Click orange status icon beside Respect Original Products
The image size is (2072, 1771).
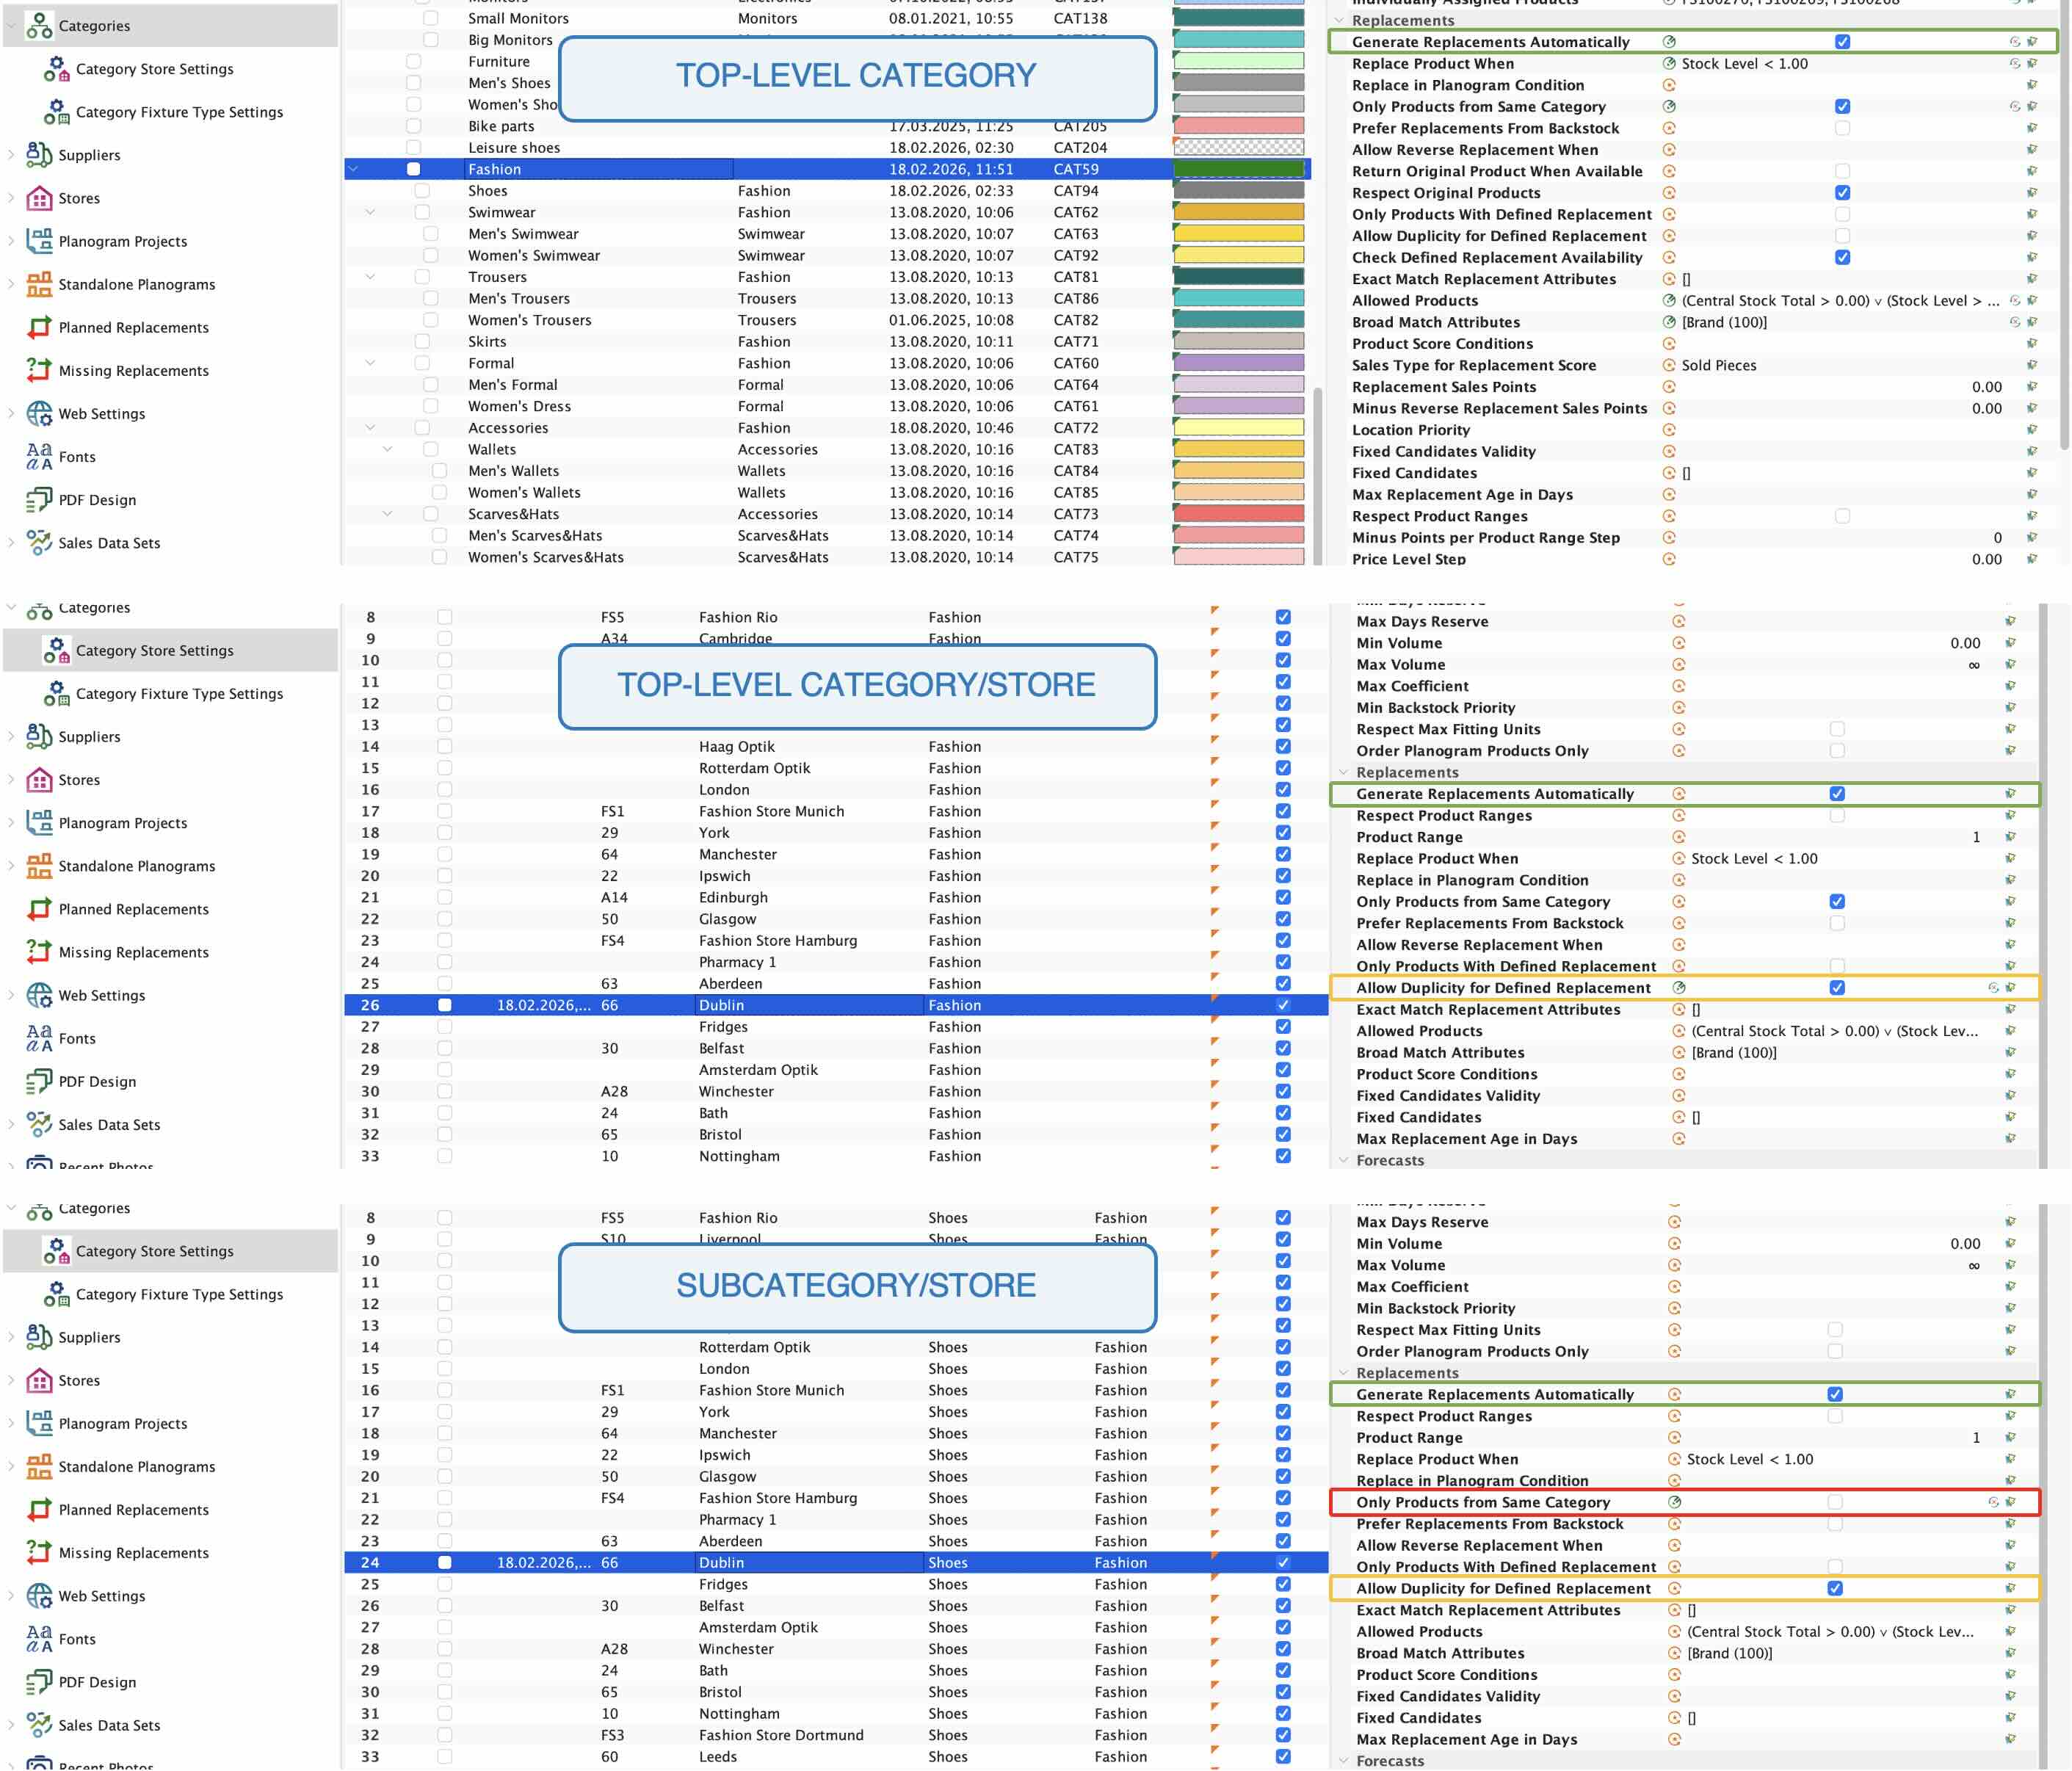(1669, 193)
